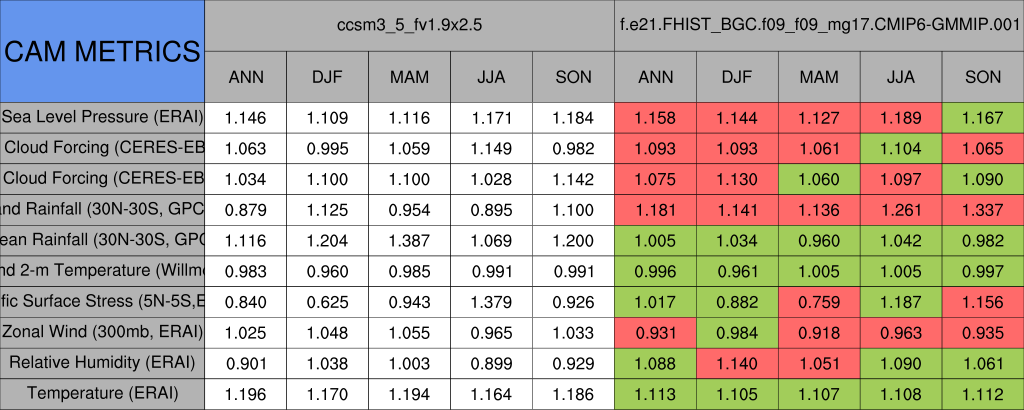Select the ccsm3_5_fv1.9x2.5 model header
The image size is (1024, 410).
click(409, 25)
